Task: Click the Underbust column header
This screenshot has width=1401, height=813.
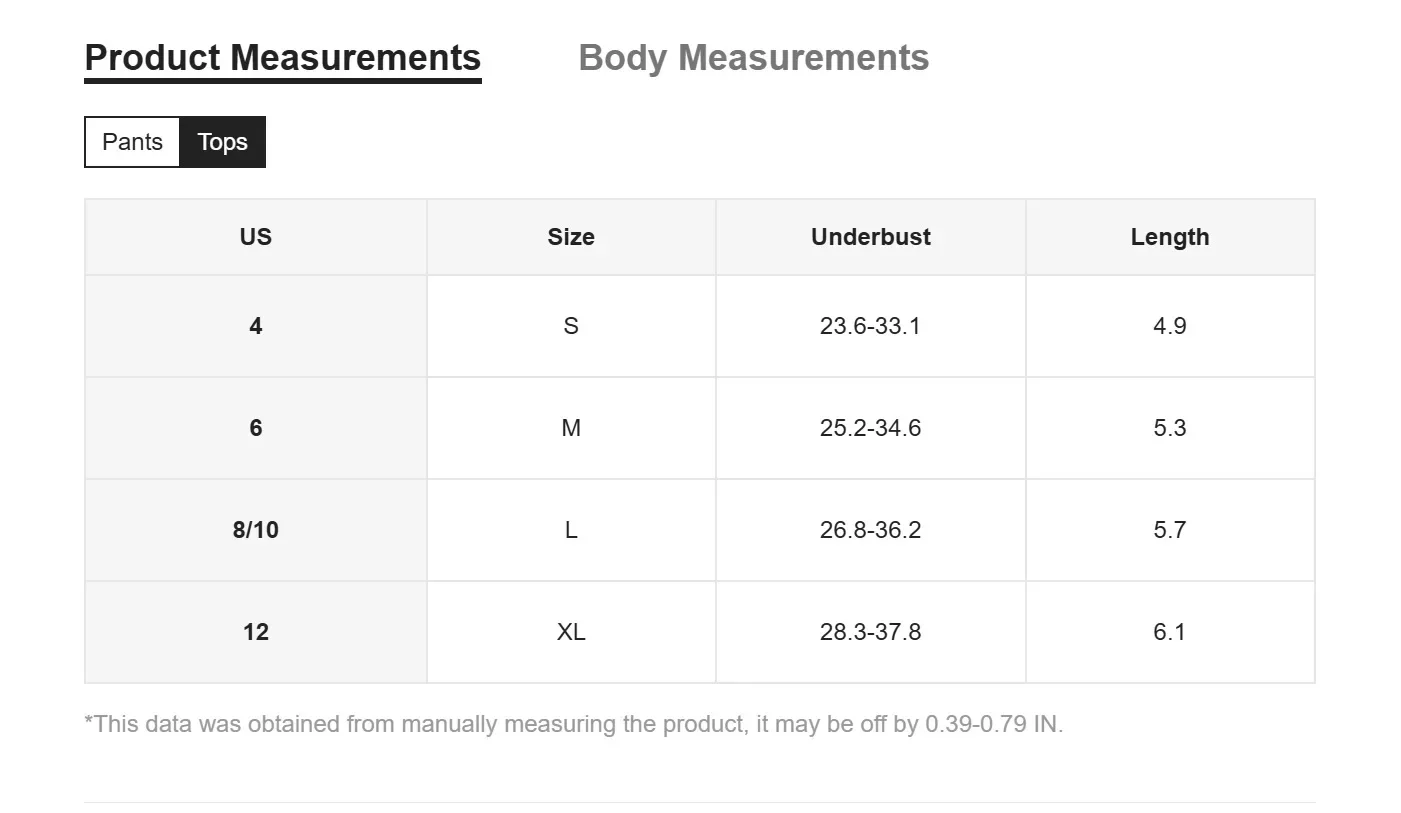Action: [x=870, y=237]
